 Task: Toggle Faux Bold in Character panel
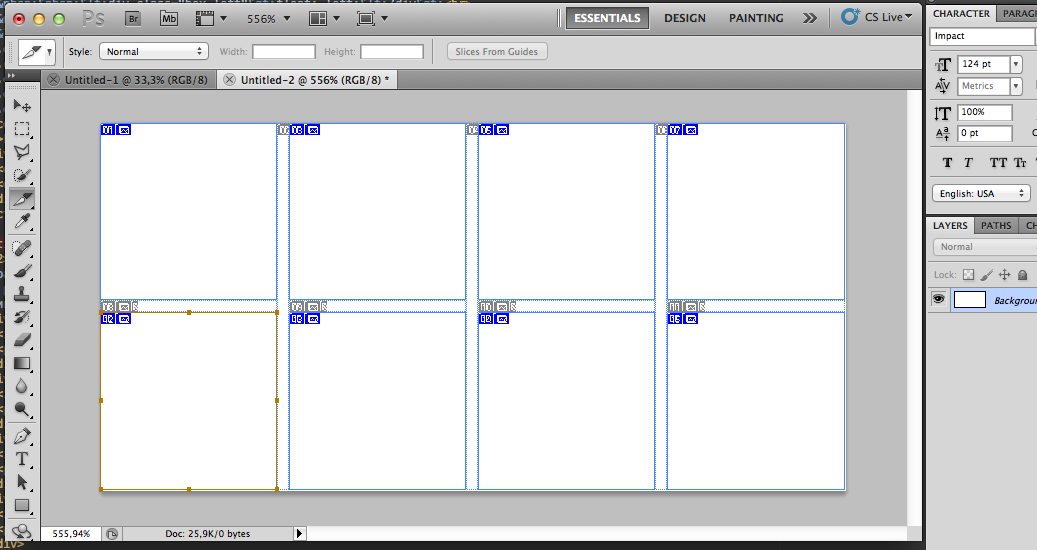[x=947, y=163]
